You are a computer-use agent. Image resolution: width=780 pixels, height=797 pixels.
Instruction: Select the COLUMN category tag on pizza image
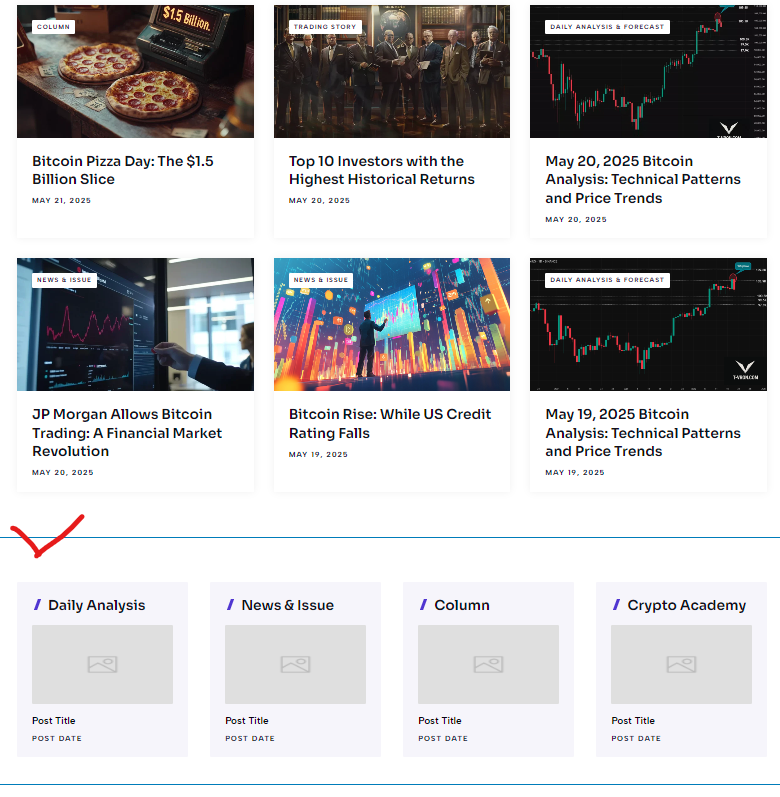click(x=53, y=27)
